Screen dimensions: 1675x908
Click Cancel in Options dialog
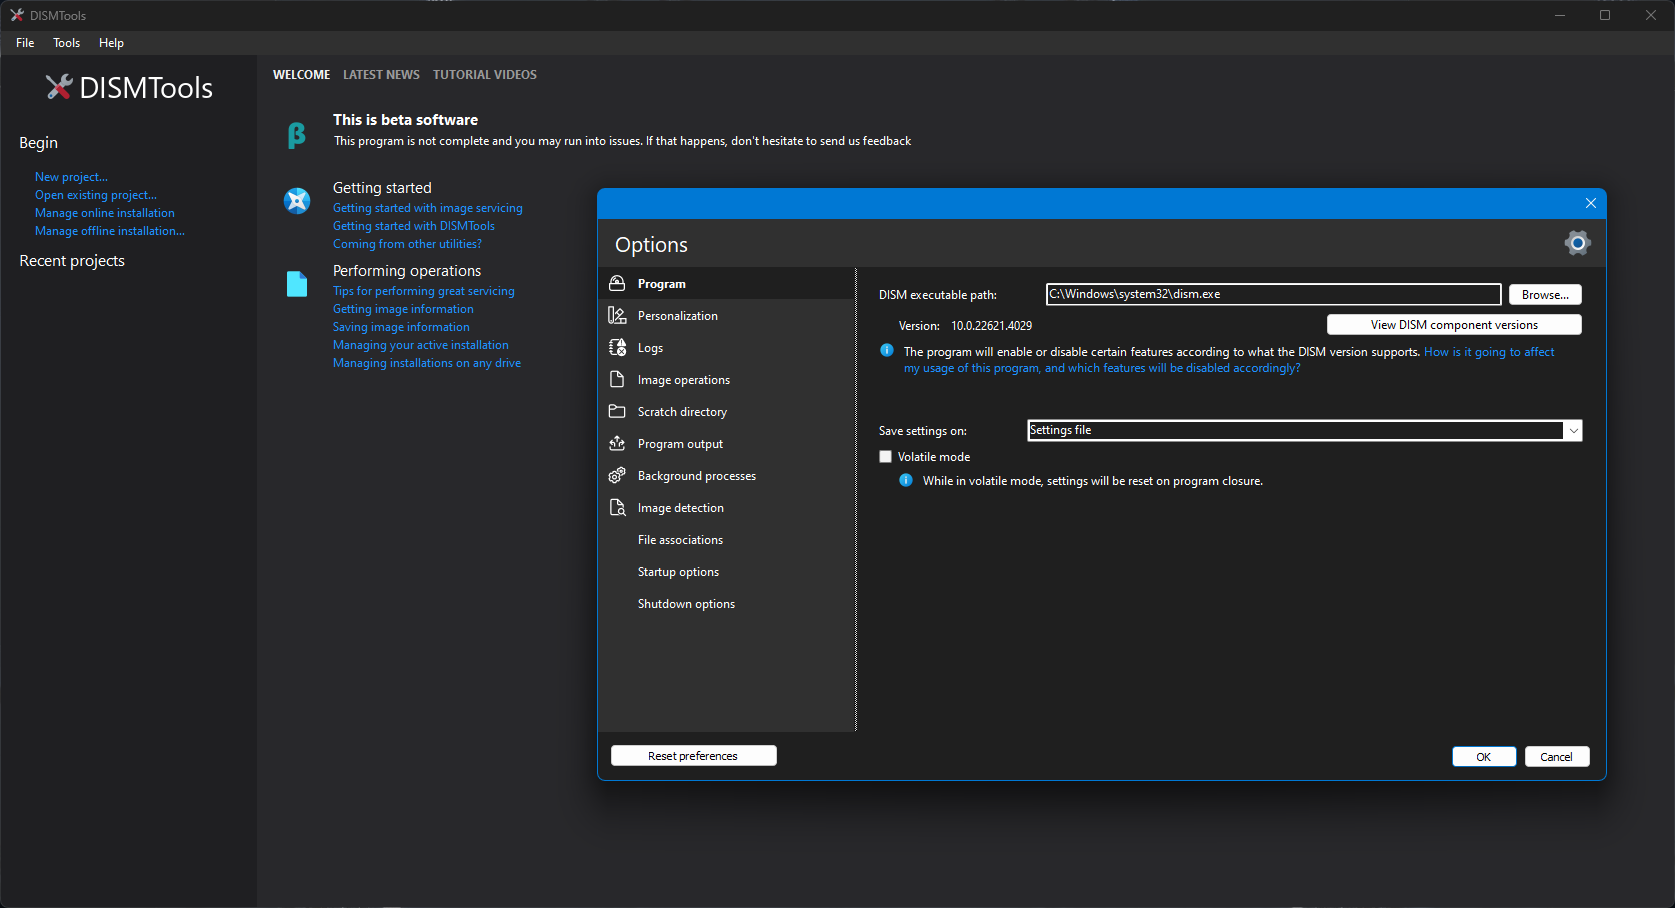[1557, 756]
